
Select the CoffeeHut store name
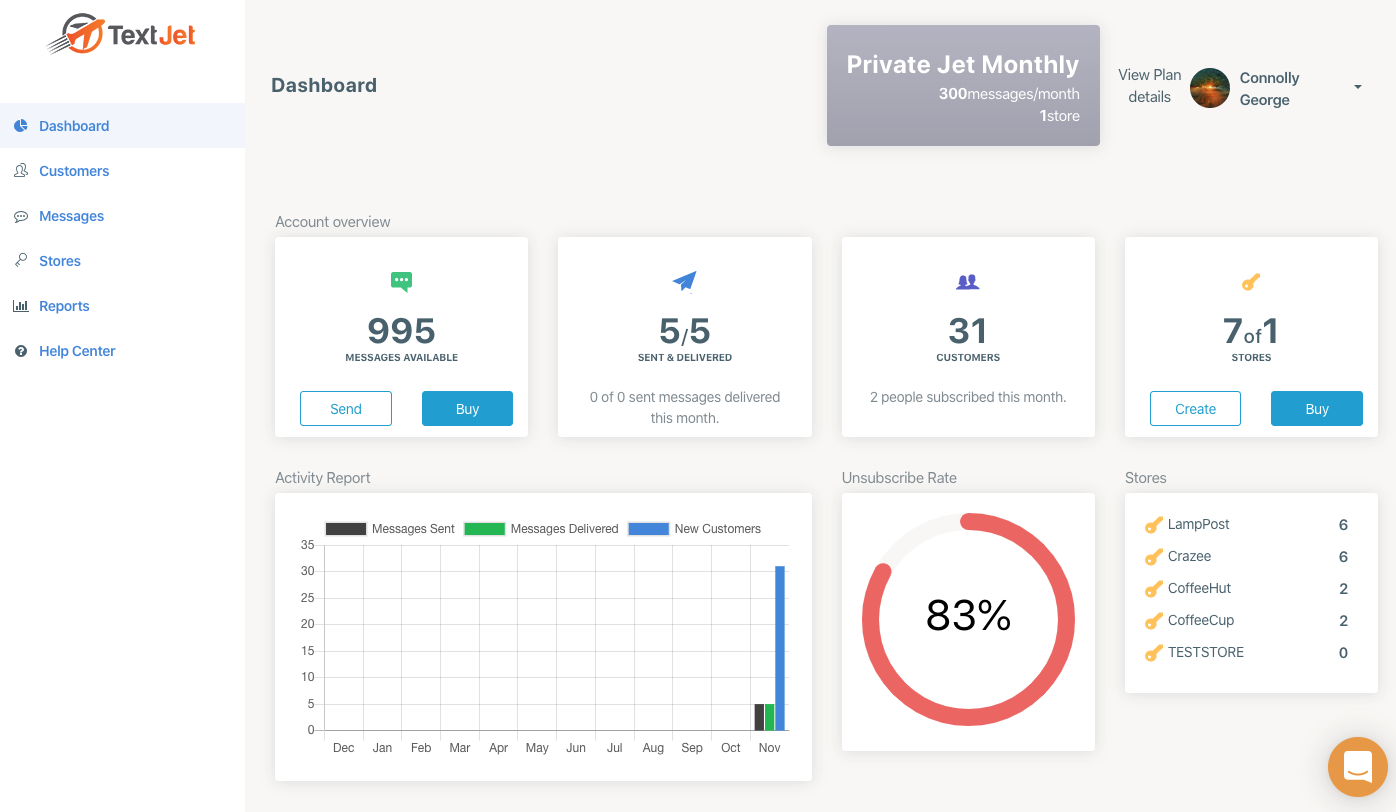click(1200, 589)
